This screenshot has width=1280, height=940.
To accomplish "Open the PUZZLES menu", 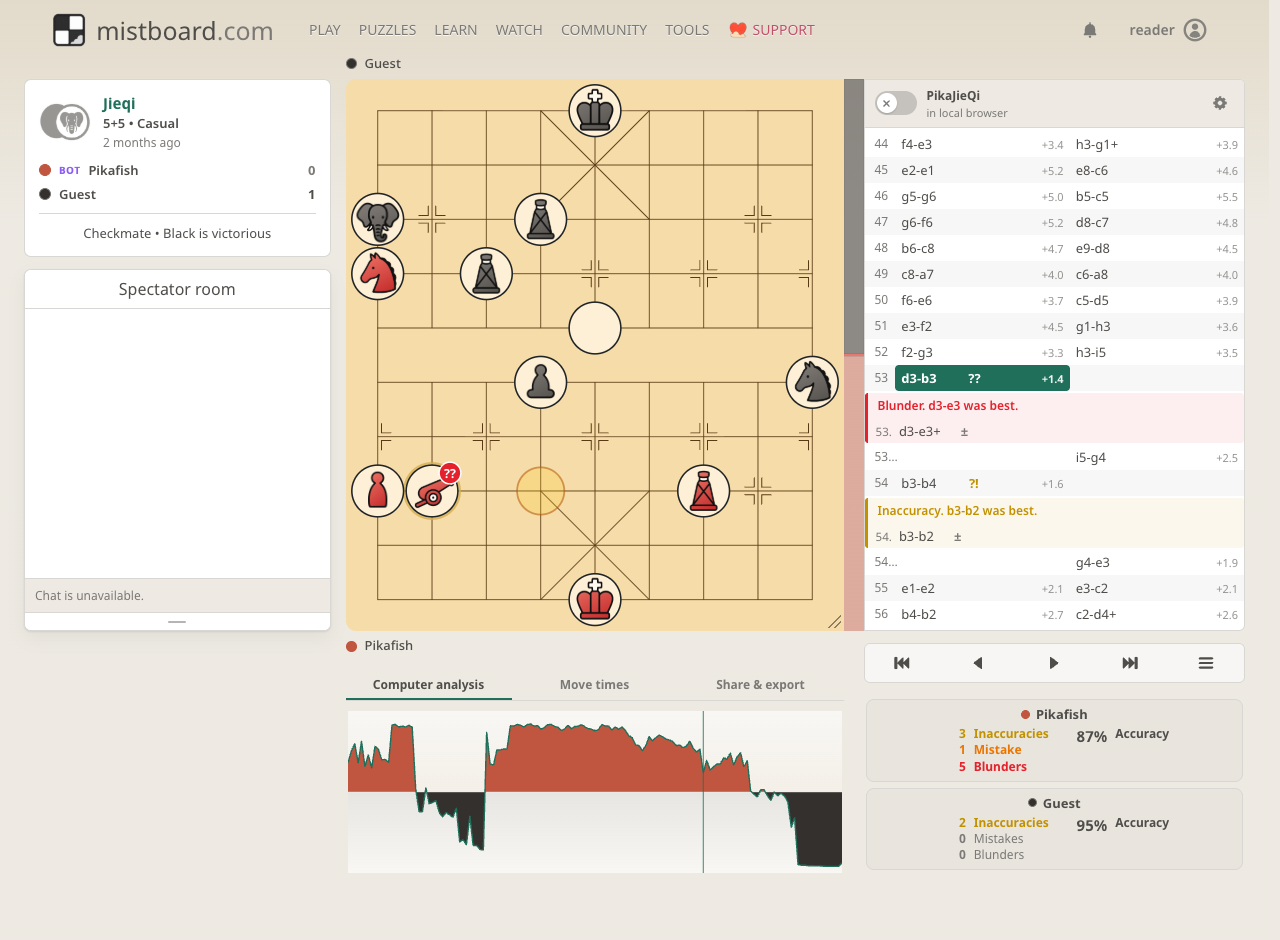I will point(388,30).
